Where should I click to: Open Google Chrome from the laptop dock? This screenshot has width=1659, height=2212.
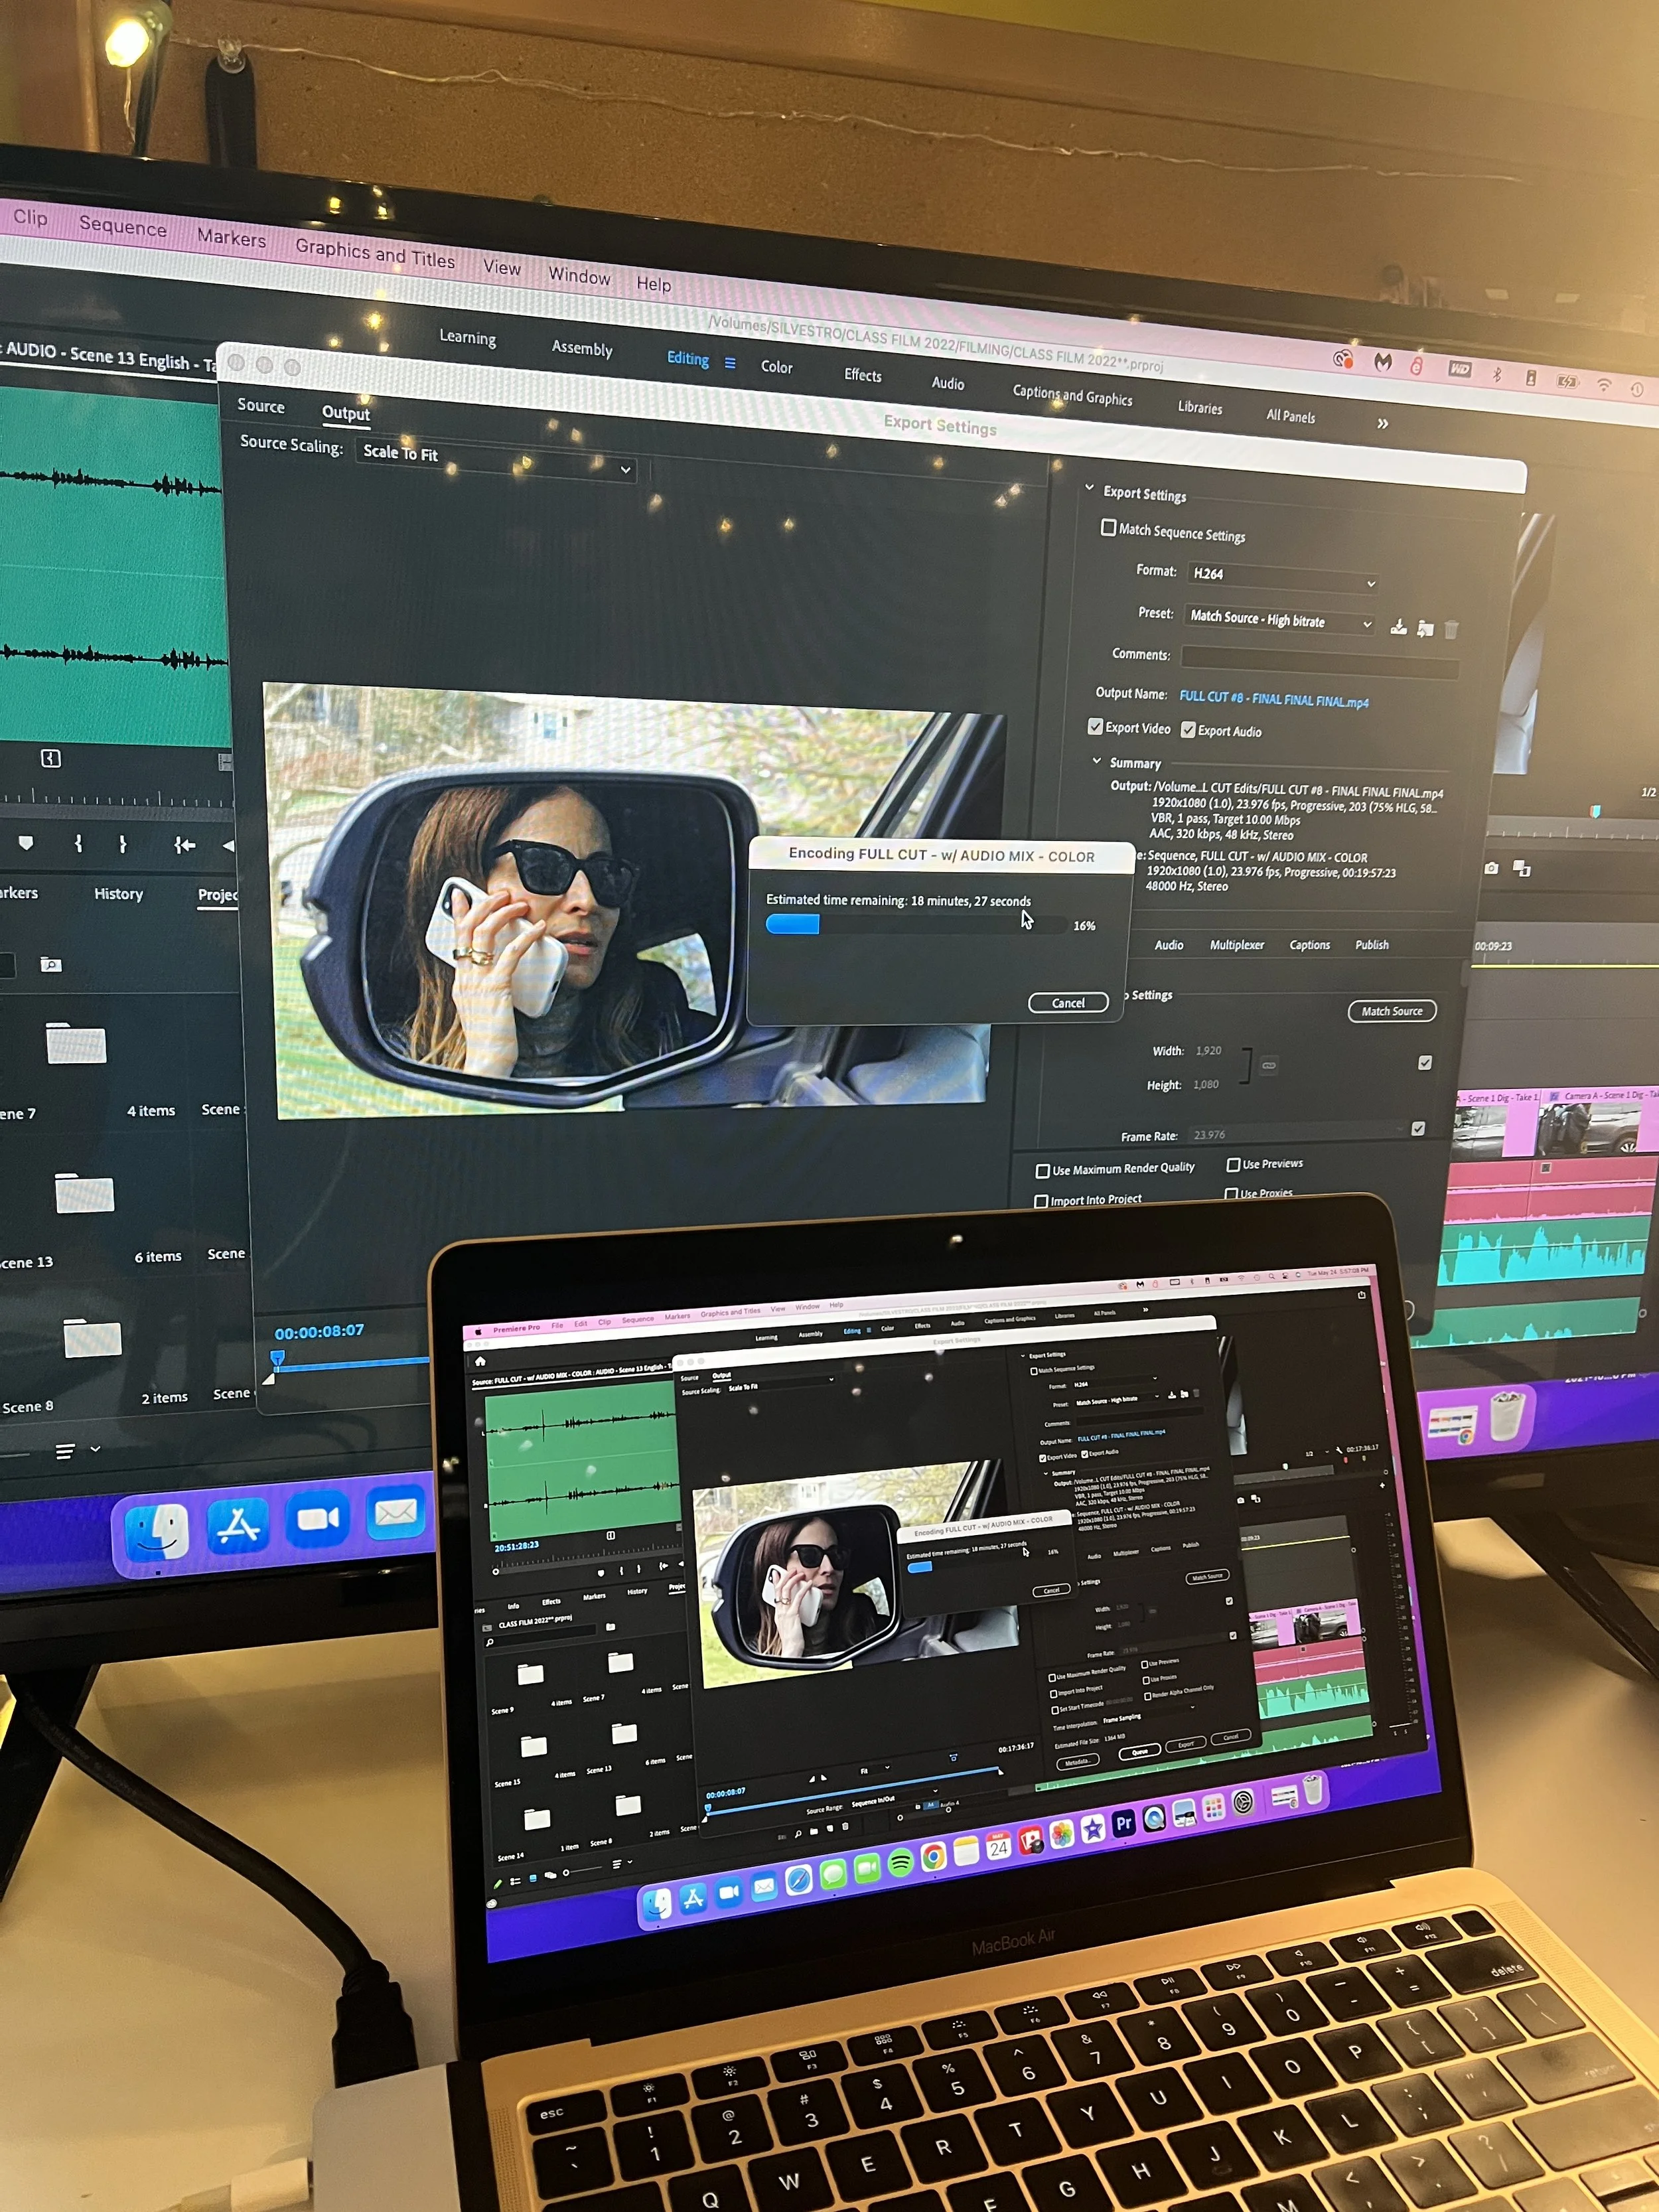[x=933, y=1857]
